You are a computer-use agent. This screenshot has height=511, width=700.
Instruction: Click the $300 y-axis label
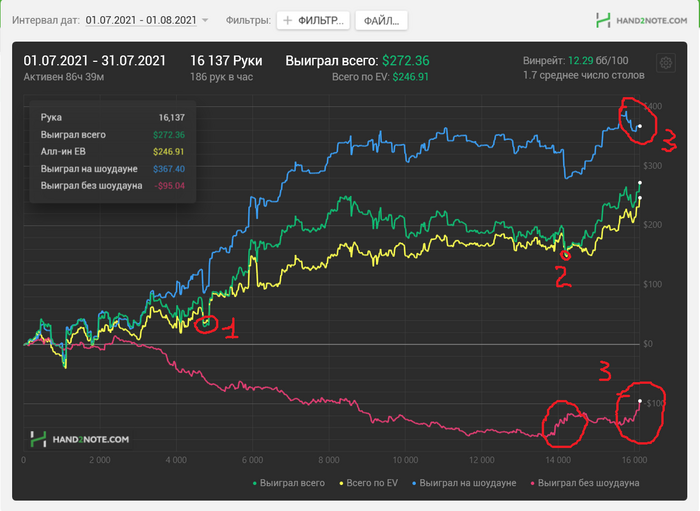click(x=652, y=166)
